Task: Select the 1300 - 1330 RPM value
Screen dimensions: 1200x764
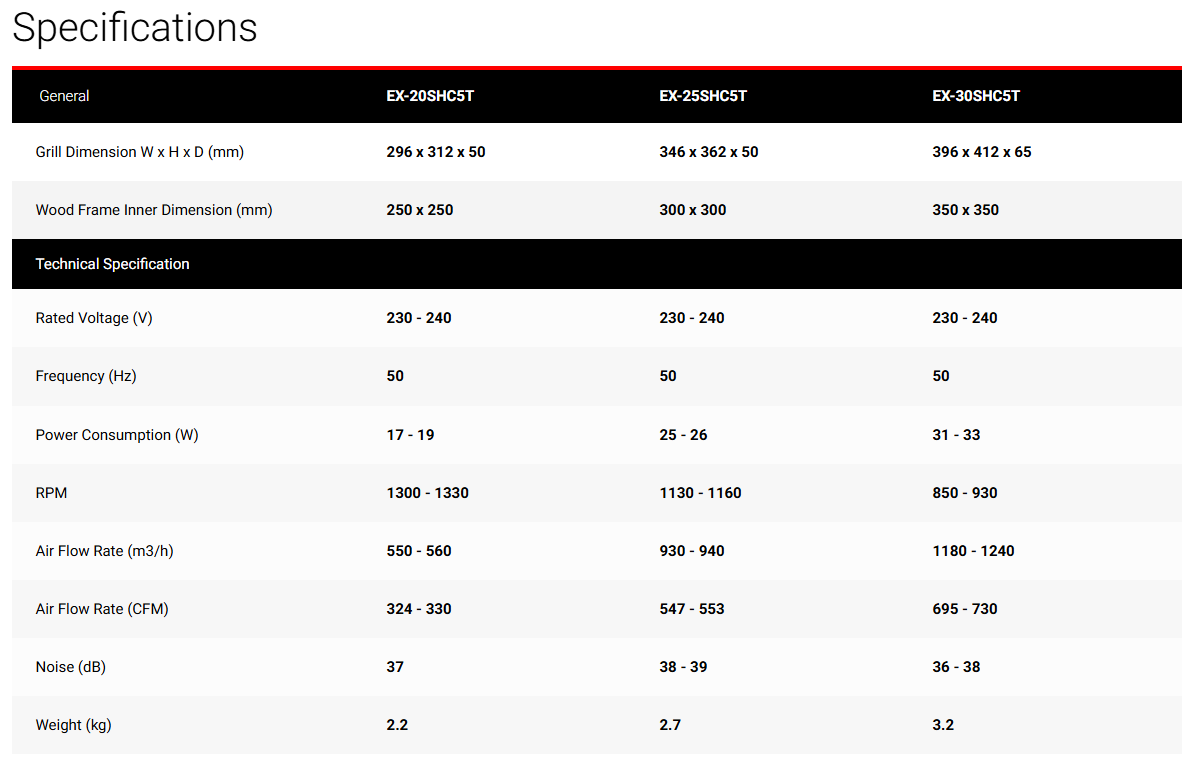Action: [427, 493]
